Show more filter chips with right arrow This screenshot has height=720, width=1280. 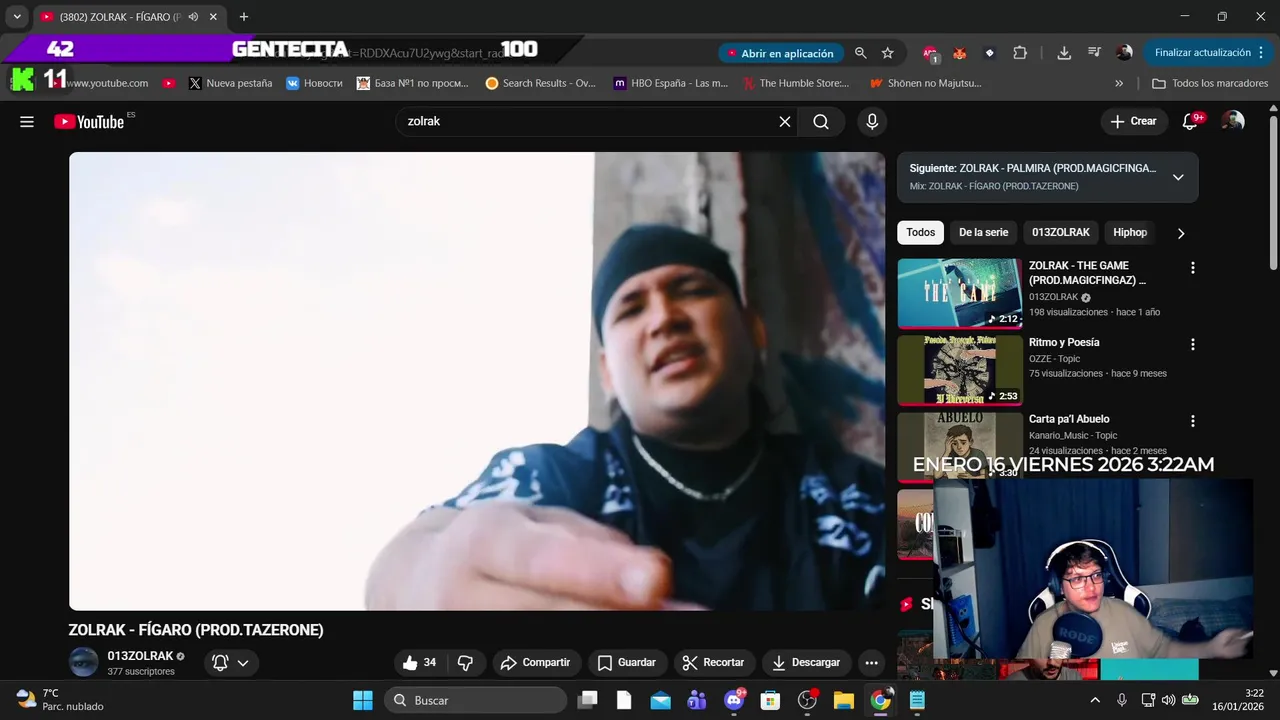pos(1181,233)
